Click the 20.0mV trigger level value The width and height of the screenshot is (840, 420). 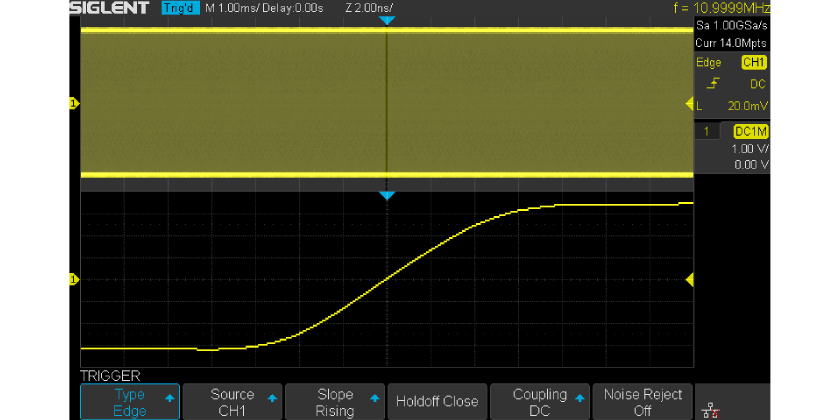pos(747,105)
